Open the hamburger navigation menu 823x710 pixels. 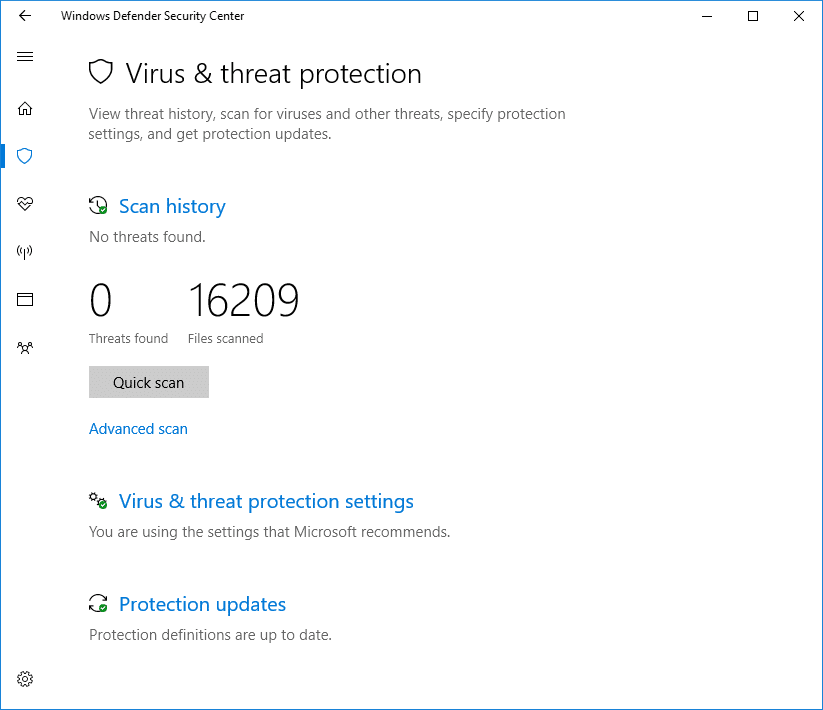coord(25,57)
